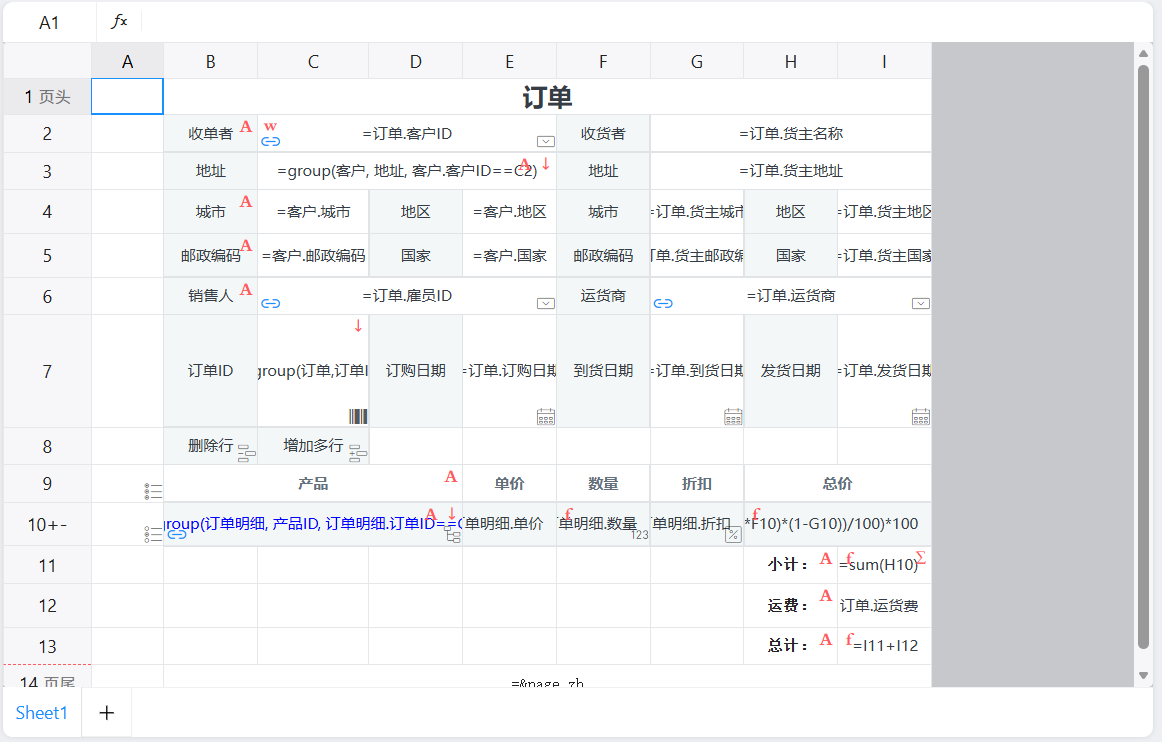
Task: Click the calendar icon in 订单.发货日期 cell
Action: 920,417
